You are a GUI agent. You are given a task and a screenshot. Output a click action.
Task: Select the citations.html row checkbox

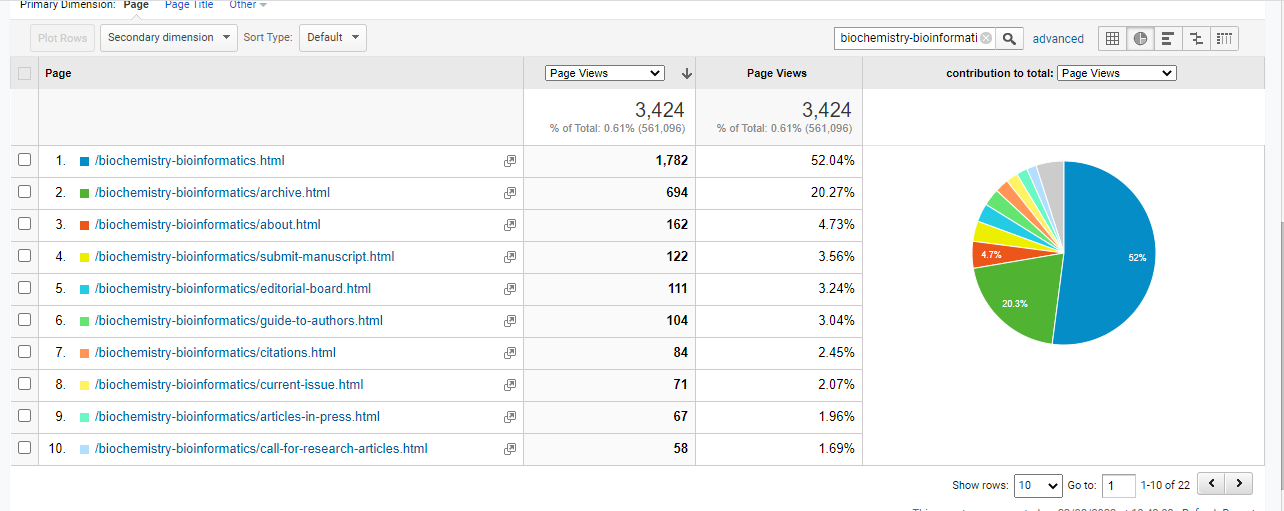25,352
